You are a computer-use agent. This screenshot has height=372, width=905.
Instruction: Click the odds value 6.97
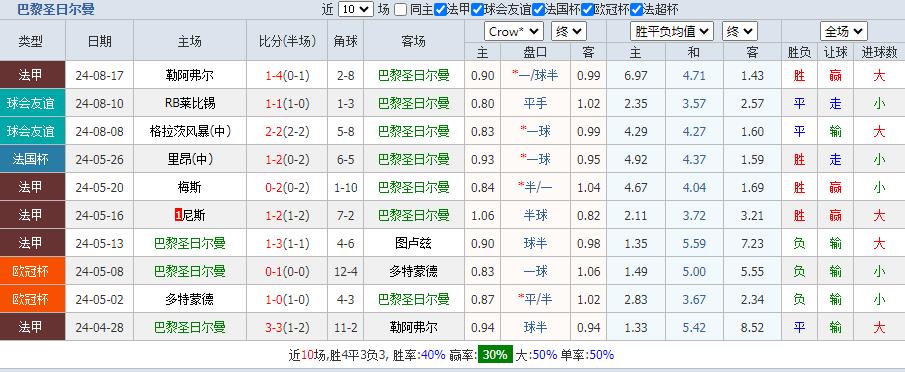click(x=635, y=76)
